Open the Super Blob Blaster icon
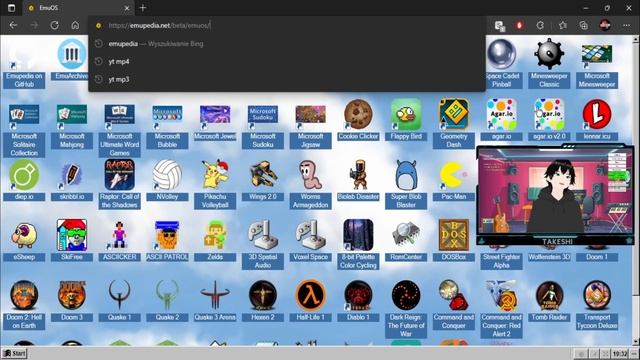Screen dimensions: 640x360 pos(406,184)
